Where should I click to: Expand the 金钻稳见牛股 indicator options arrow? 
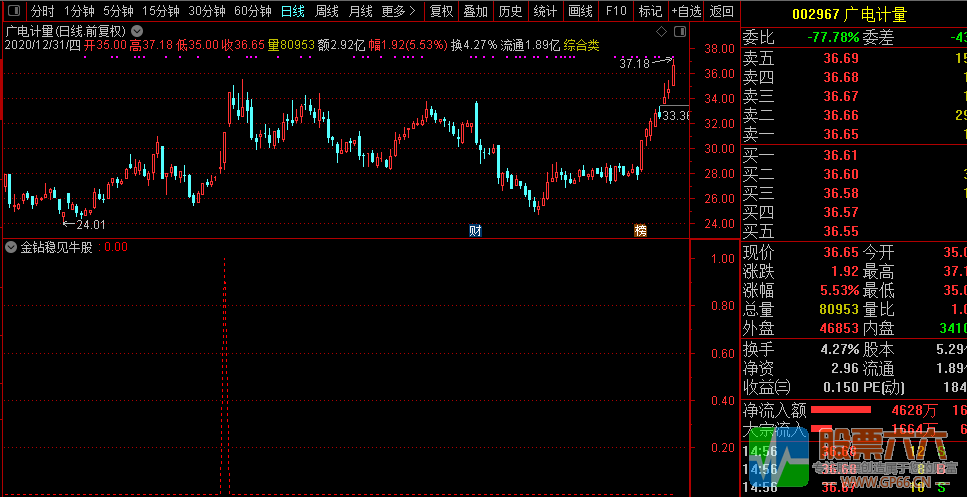[x=11, y=247]
